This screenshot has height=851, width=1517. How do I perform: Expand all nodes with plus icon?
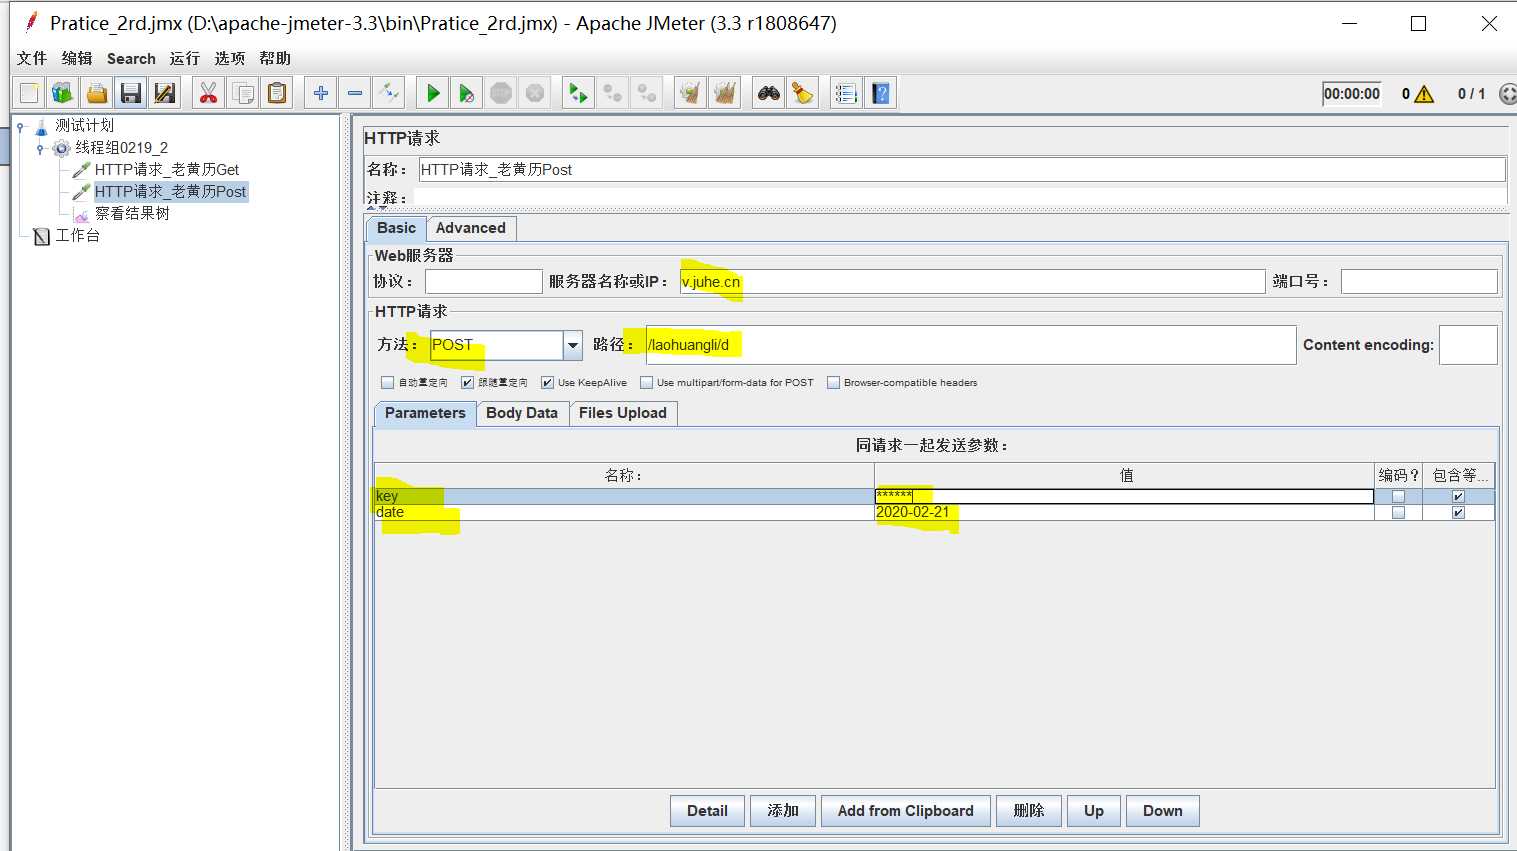pyautogui.click(x=320, y=93)
